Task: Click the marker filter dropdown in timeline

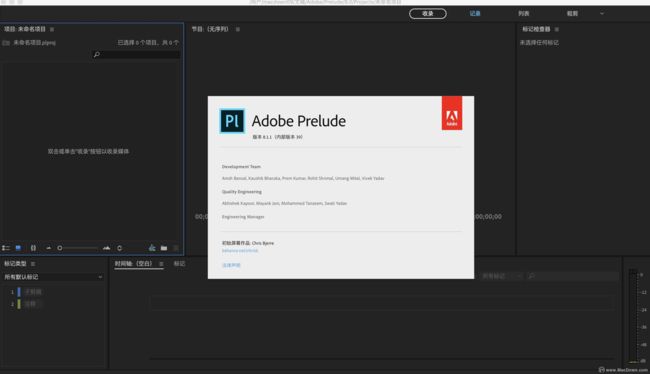Action: (x=501, y=276)
